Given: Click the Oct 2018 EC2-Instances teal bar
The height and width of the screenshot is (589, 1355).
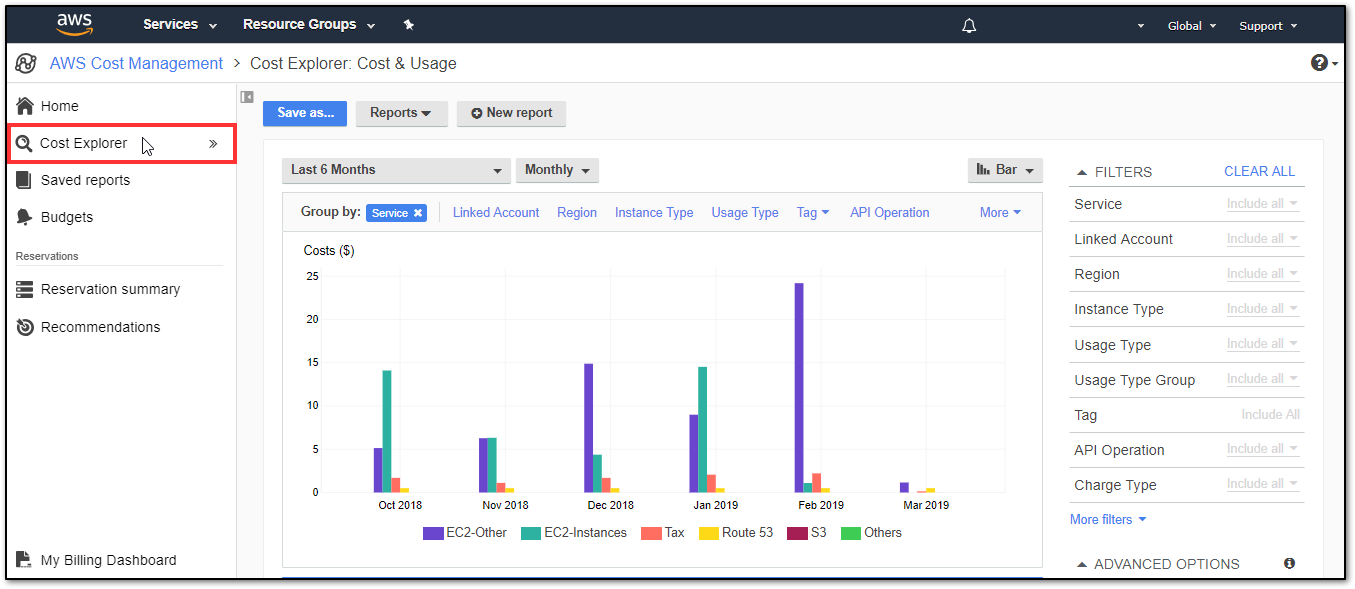Looking at the screenshot, I should coord(387,431).
